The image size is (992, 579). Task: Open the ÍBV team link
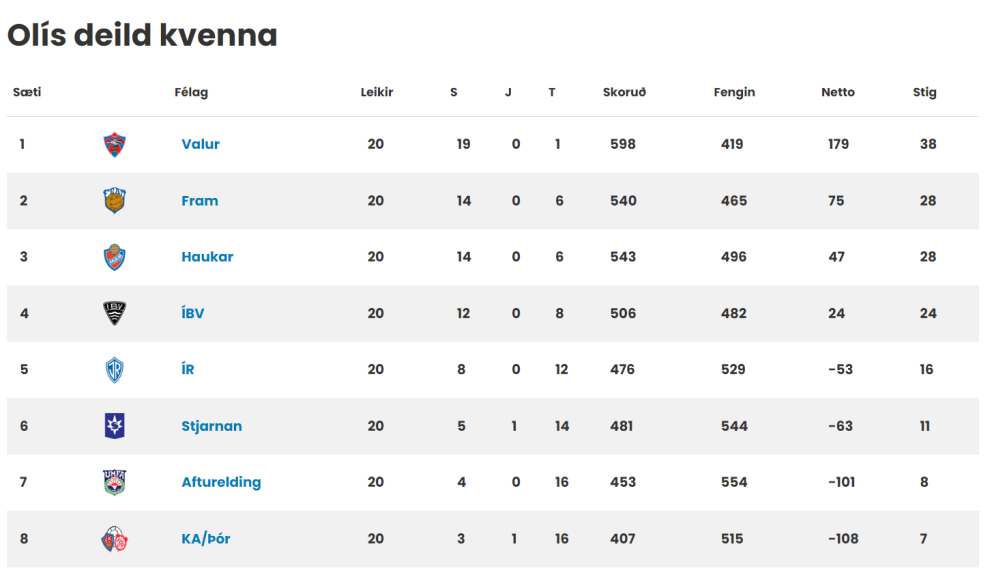192,313
